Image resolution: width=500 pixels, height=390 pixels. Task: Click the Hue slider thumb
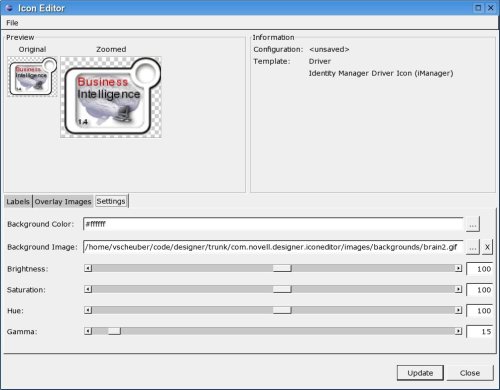[282, 310]
